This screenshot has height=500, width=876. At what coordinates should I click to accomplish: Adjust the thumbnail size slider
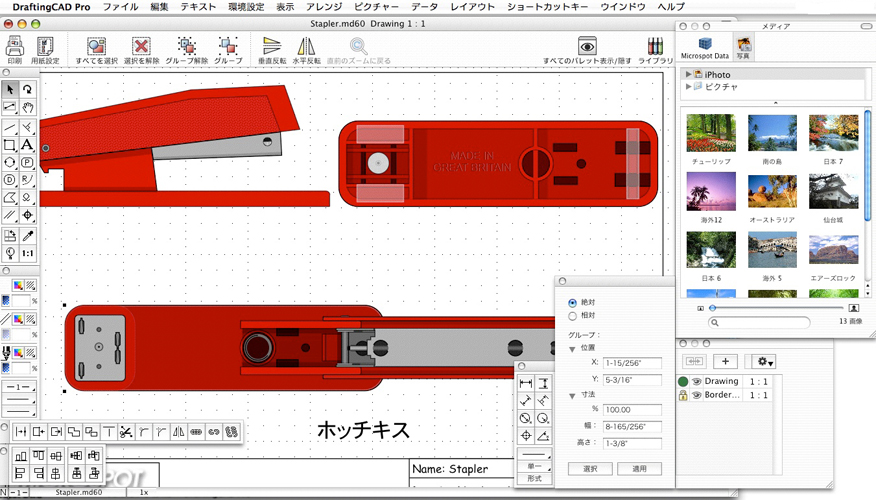[x=712, y=308]
